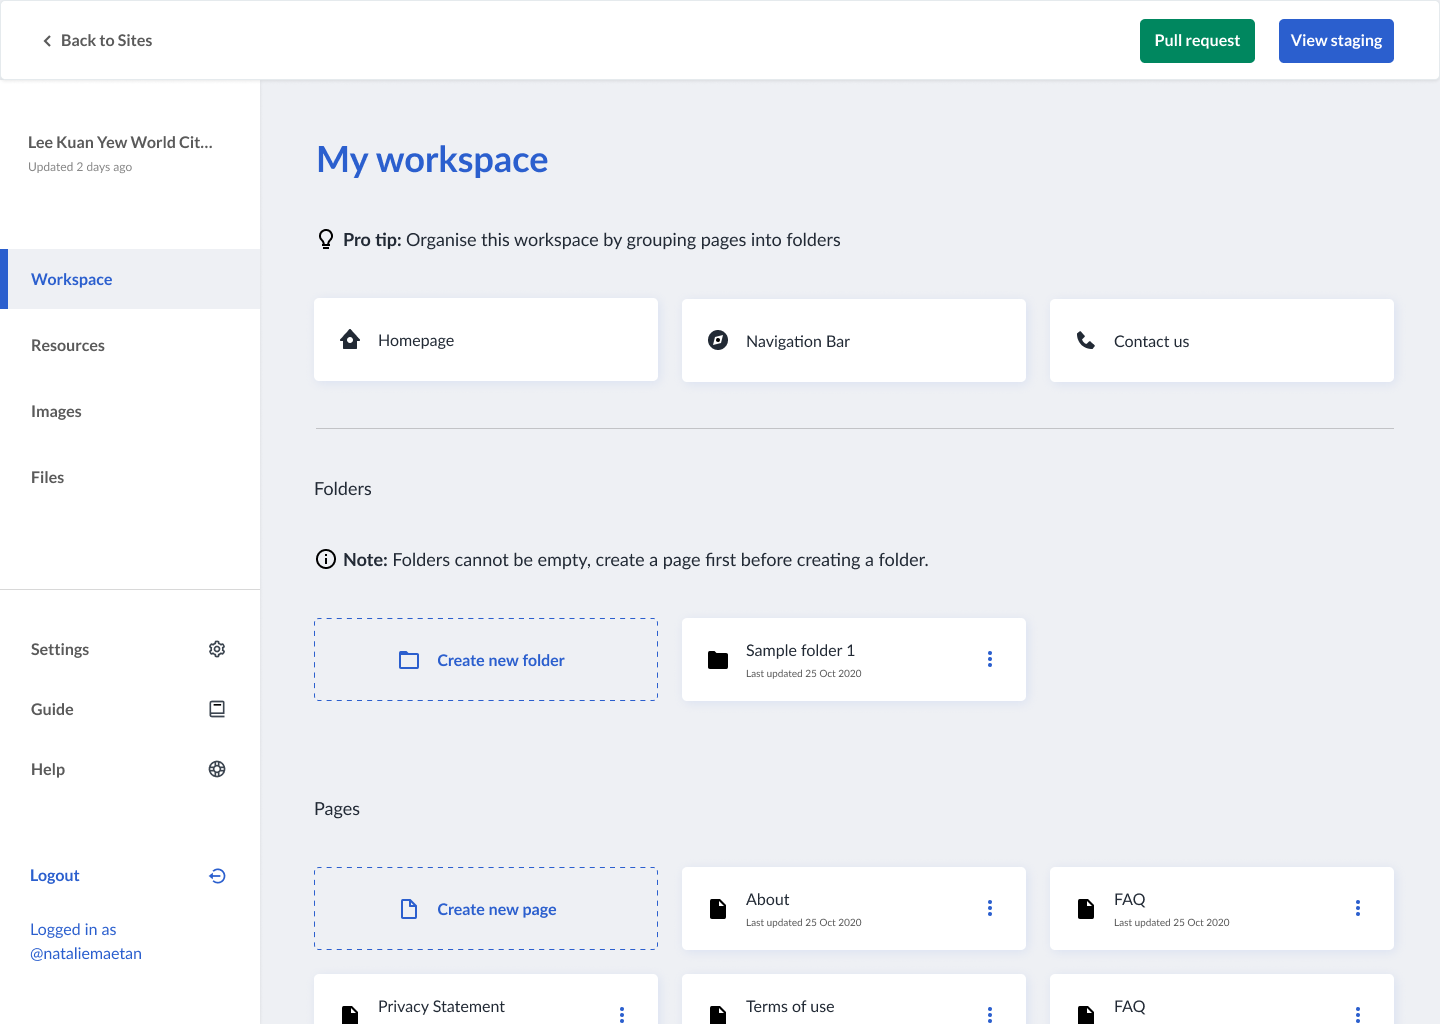Open the Guide book icon
Image resolution: width=1440 pixels, height=1024 pixels.
pyautogui.click(x=217, y=708)
